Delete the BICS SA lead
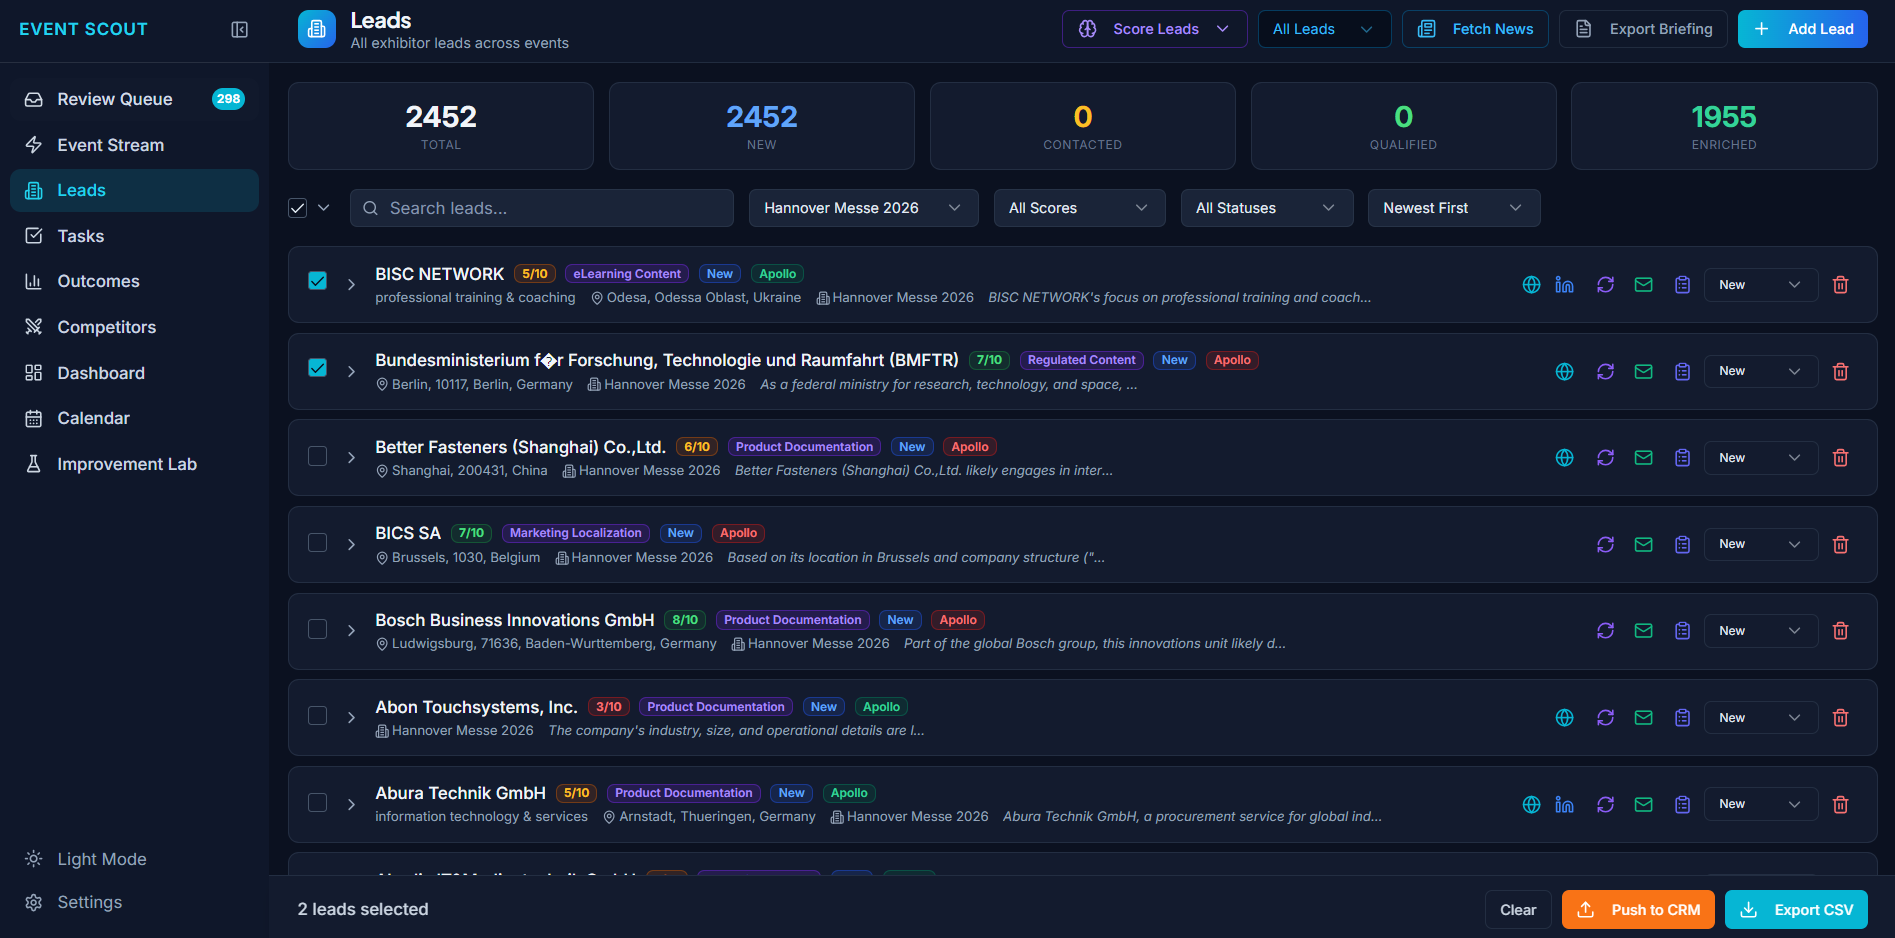This screenshot has height=938, width=1895. coord(1840,545)
